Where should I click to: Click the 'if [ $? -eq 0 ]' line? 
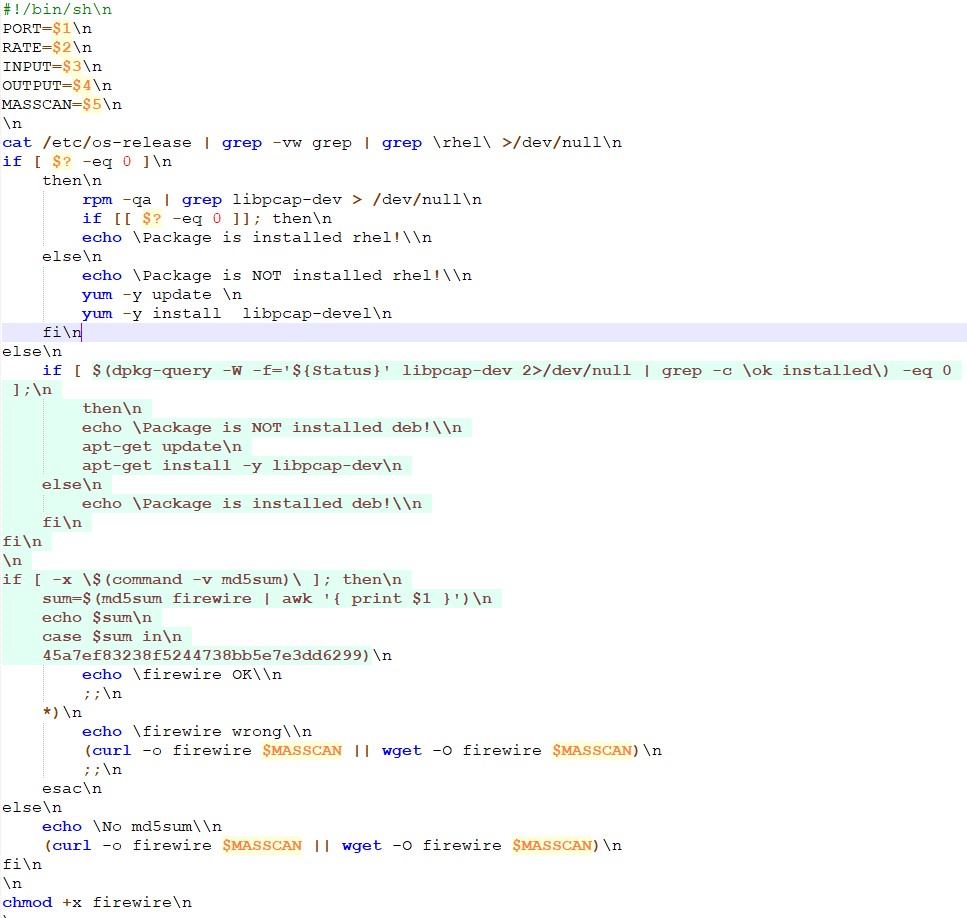87,162
